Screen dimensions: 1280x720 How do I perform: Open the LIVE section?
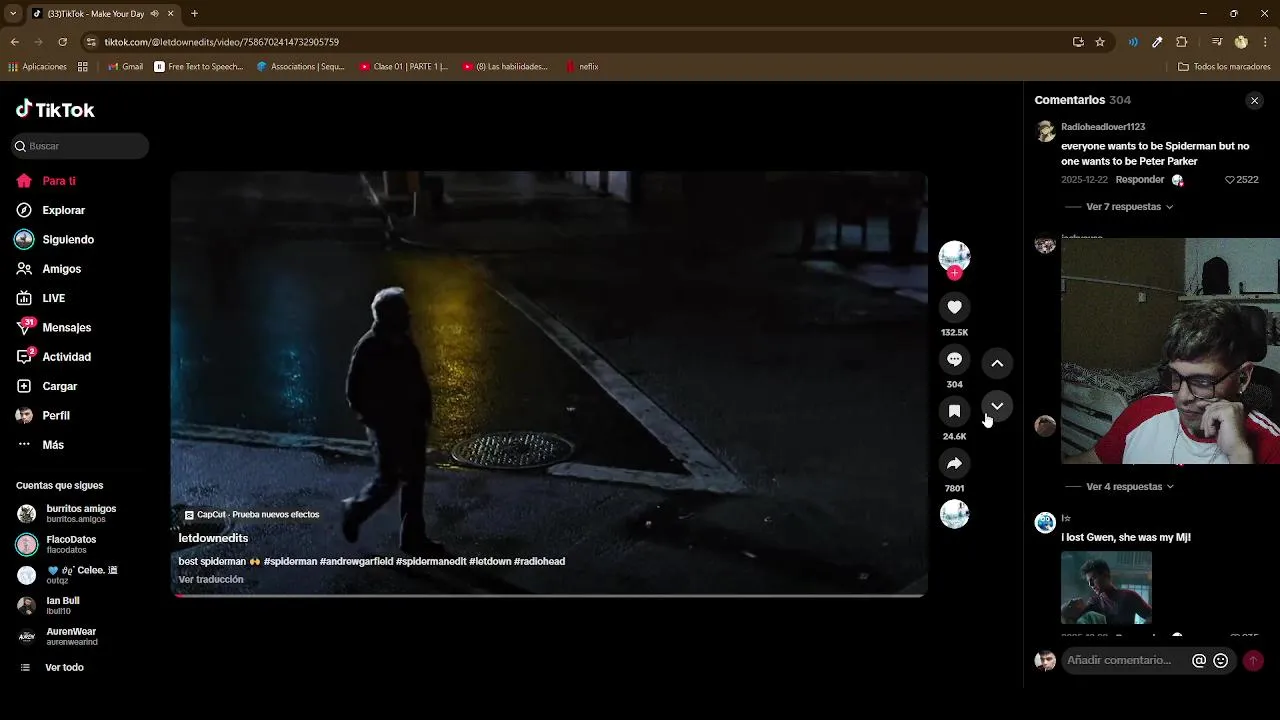pos(41,298)
